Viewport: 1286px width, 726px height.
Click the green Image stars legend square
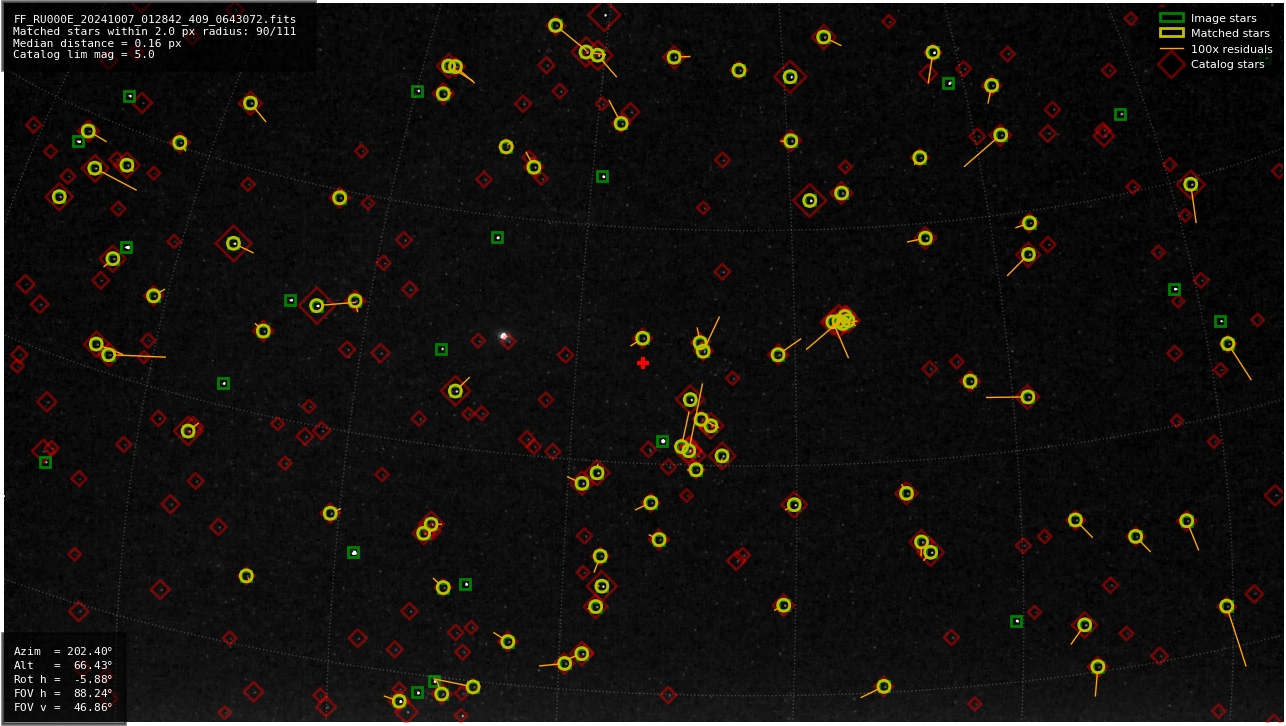click(1171, 18)
